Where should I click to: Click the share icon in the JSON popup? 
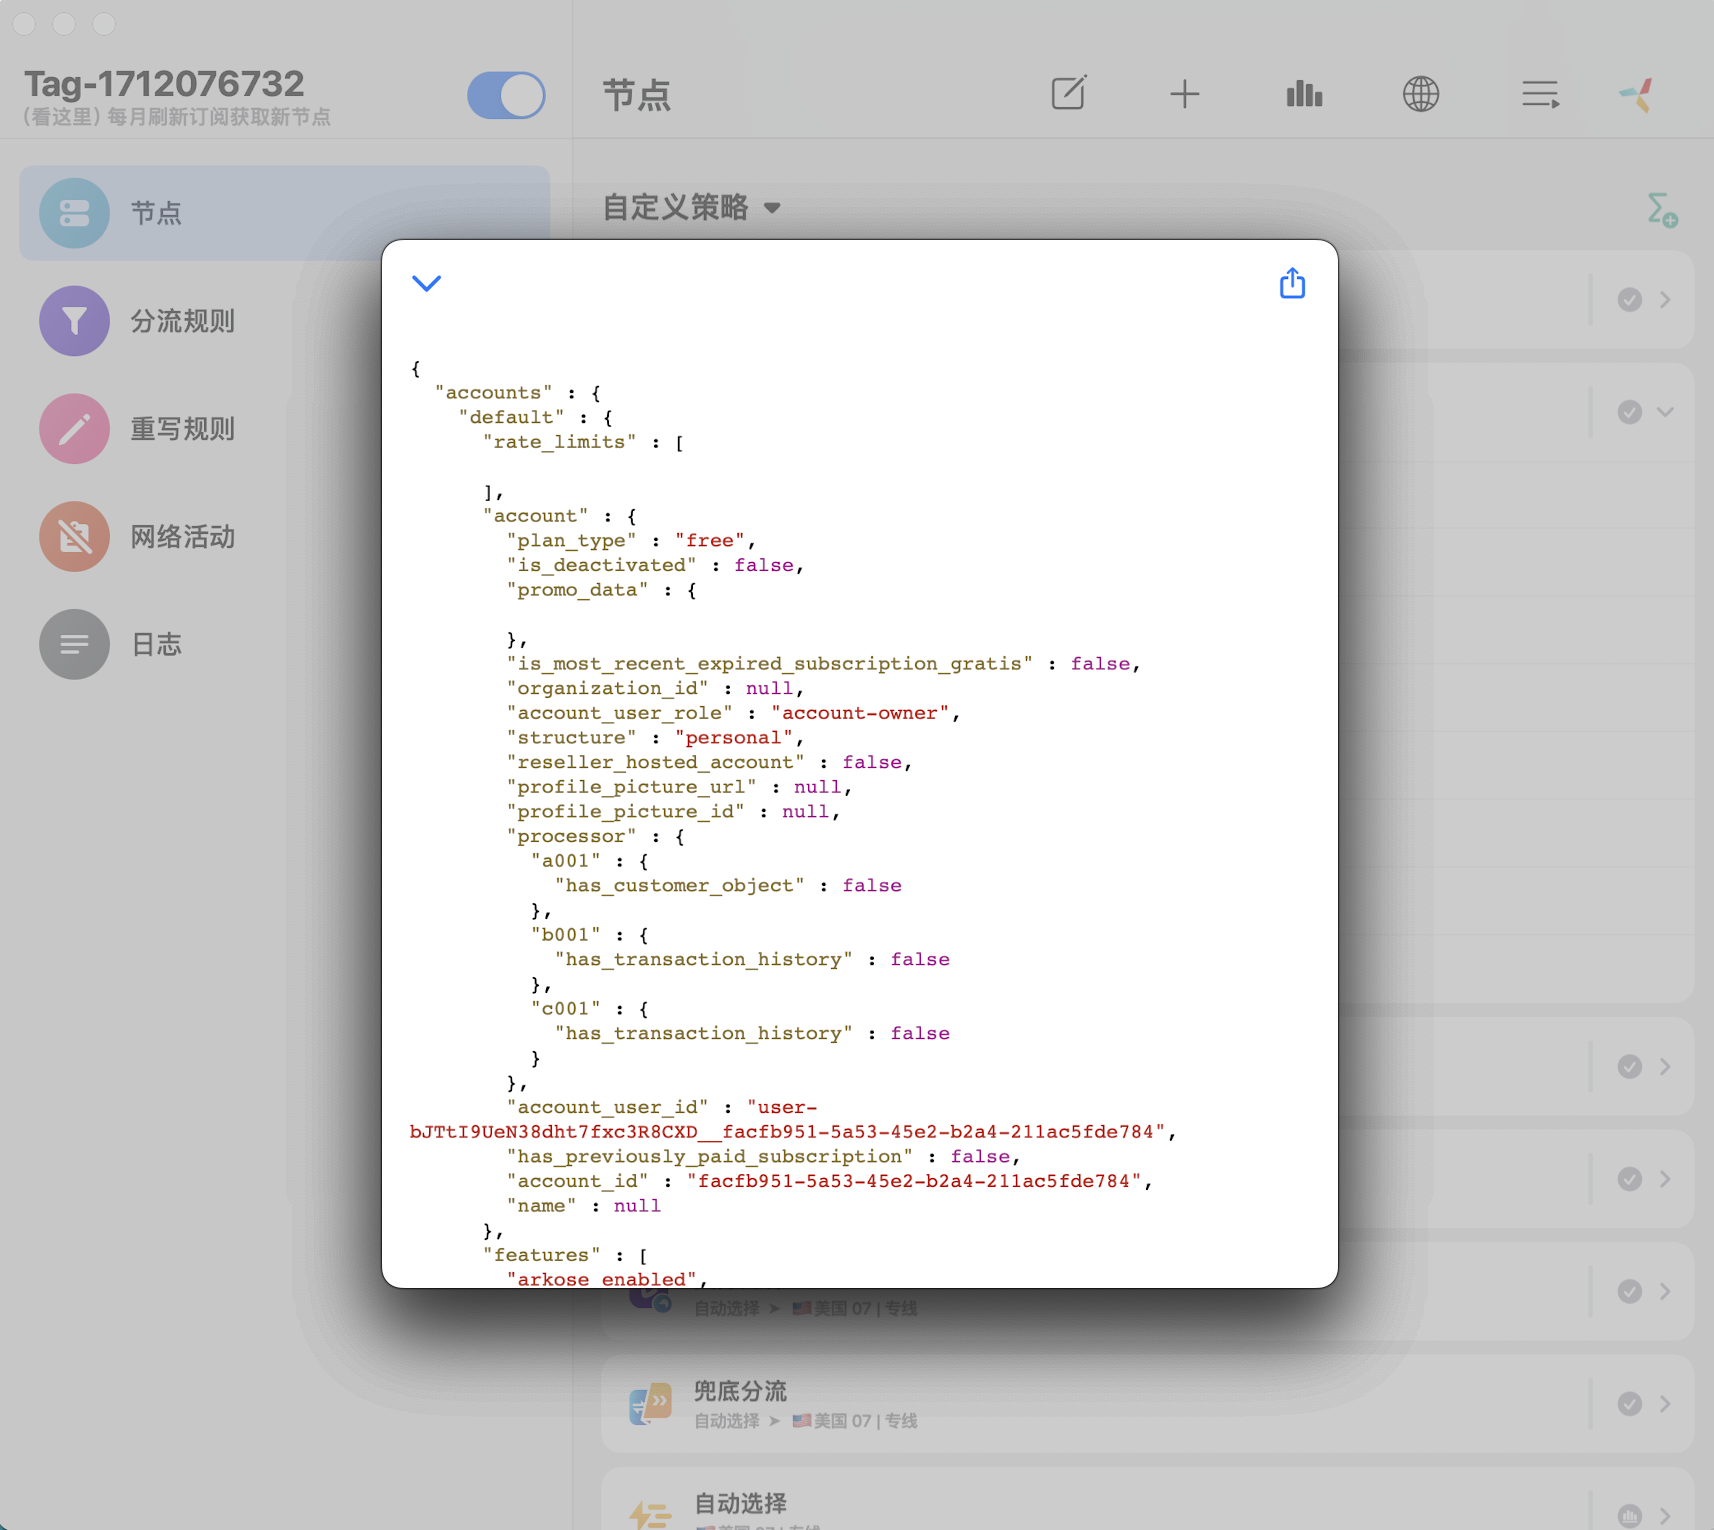(1292, 284)
